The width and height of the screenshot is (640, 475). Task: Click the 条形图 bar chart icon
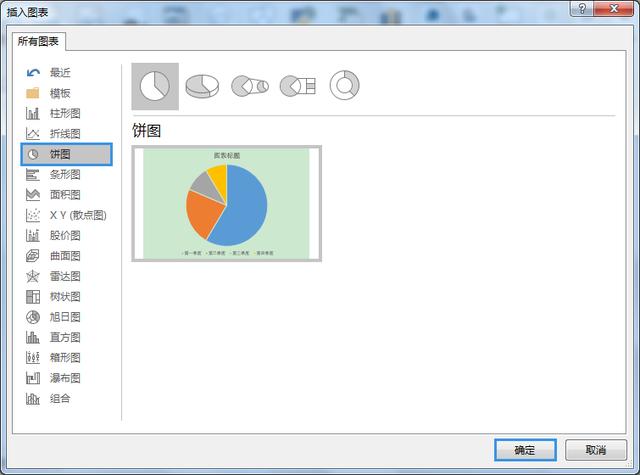click(33, 175)
